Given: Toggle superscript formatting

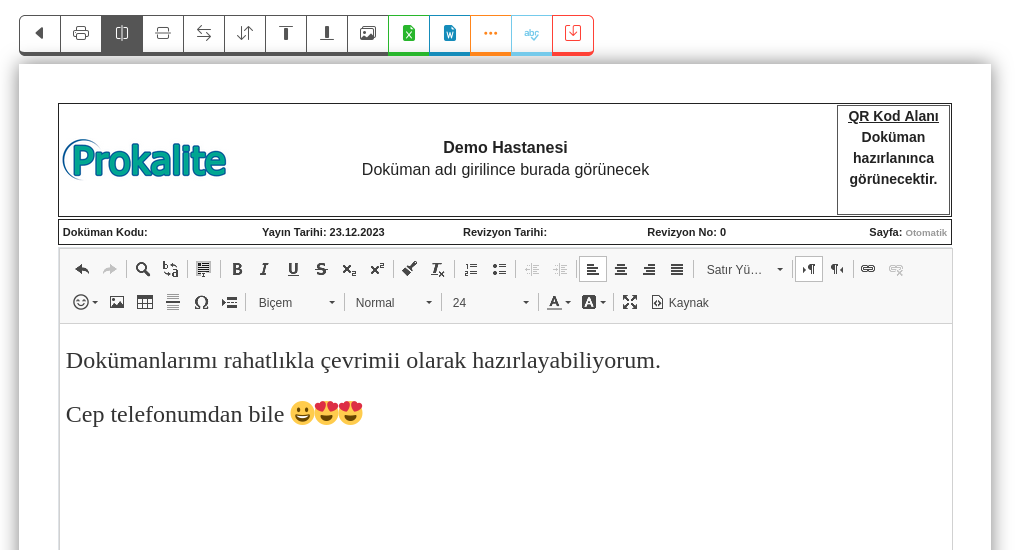Looking at the screenshot, I should (377, 269).
